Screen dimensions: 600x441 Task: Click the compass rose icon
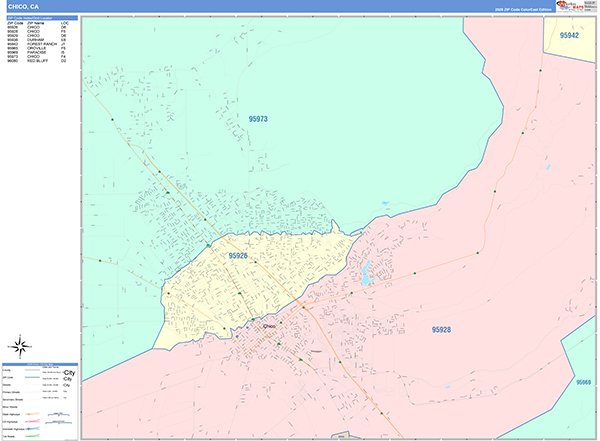coord(19,346)
